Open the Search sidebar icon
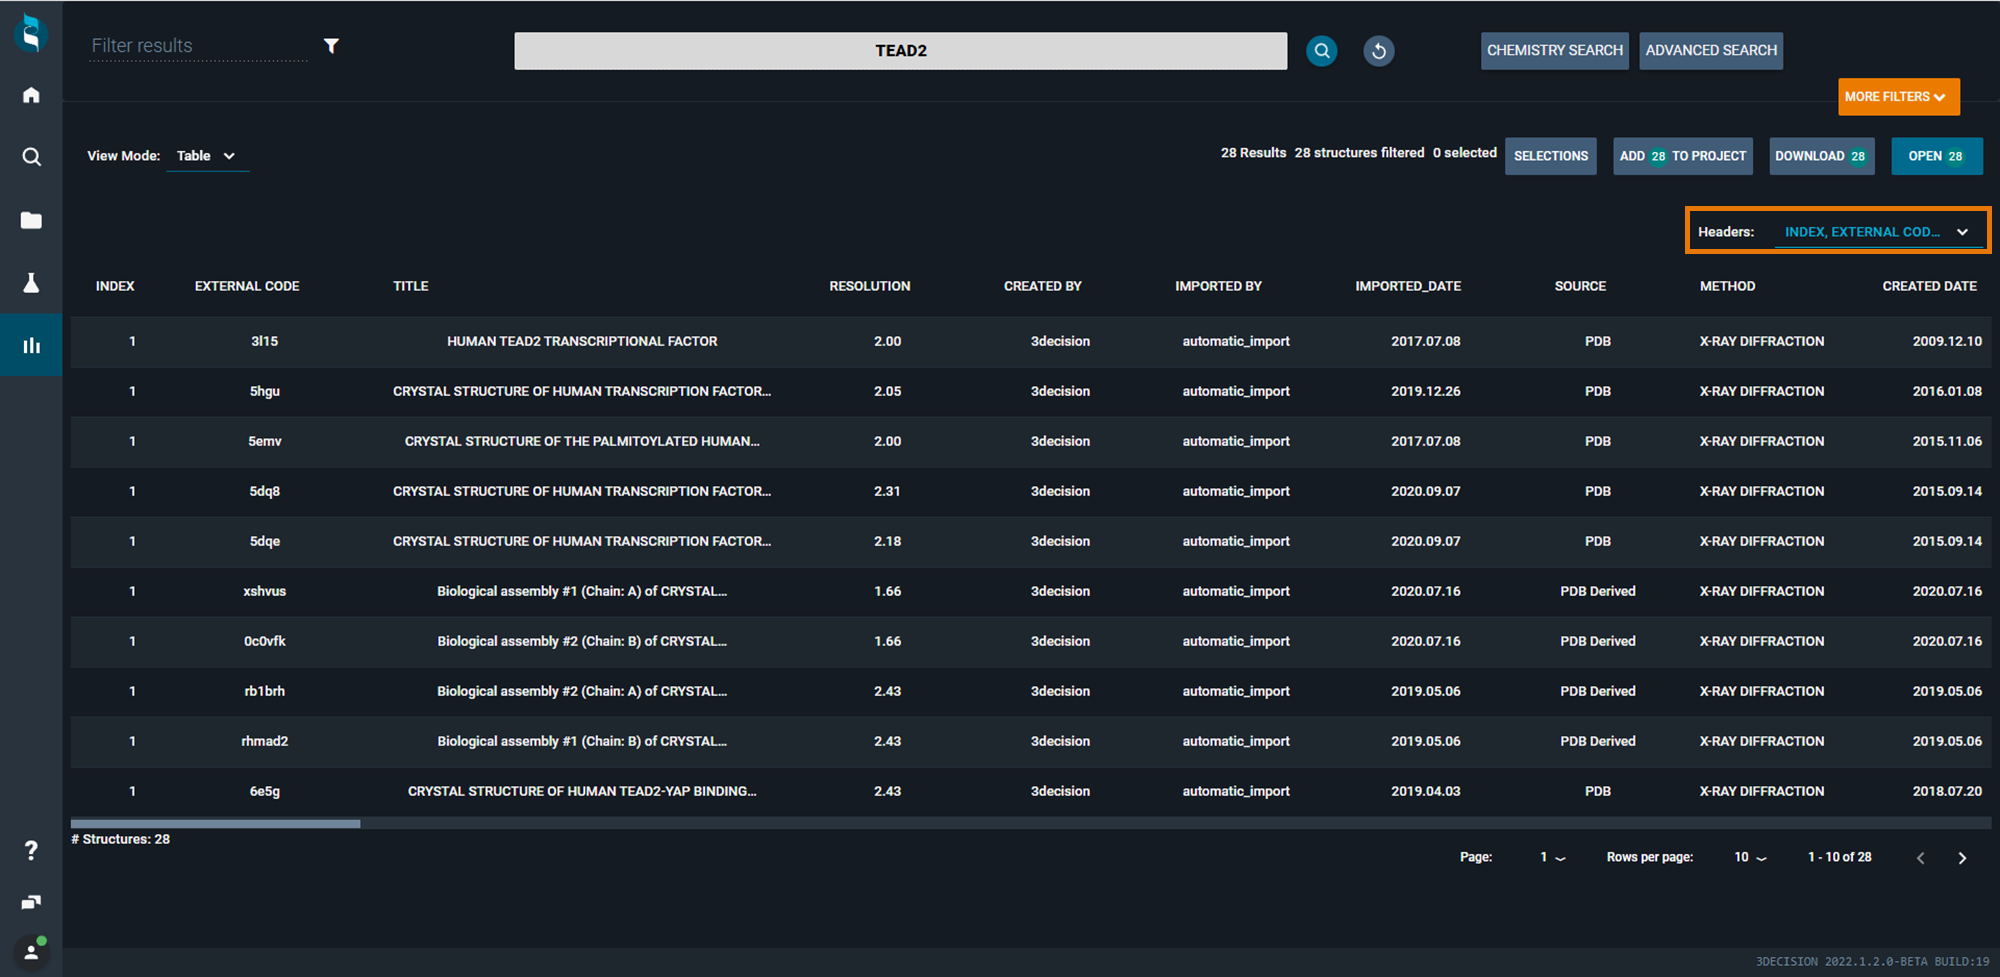Screen dimensions: 2000x977 click(31, 157)
